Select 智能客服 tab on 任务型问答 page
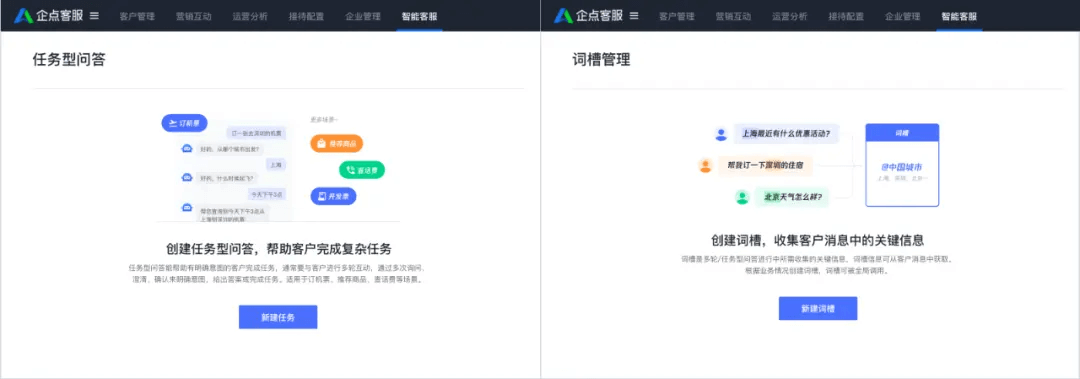Viewport: 1080px width, 379px height. pos(419,16)
